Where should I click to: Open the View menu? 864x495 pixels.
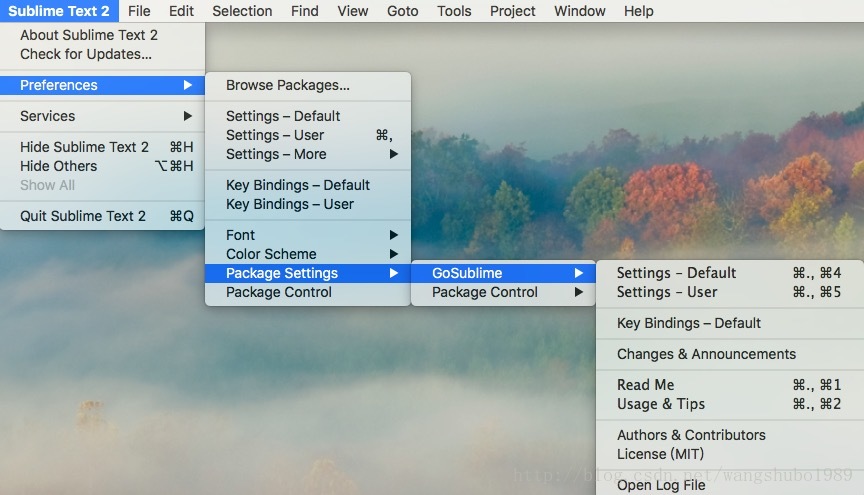353,11
